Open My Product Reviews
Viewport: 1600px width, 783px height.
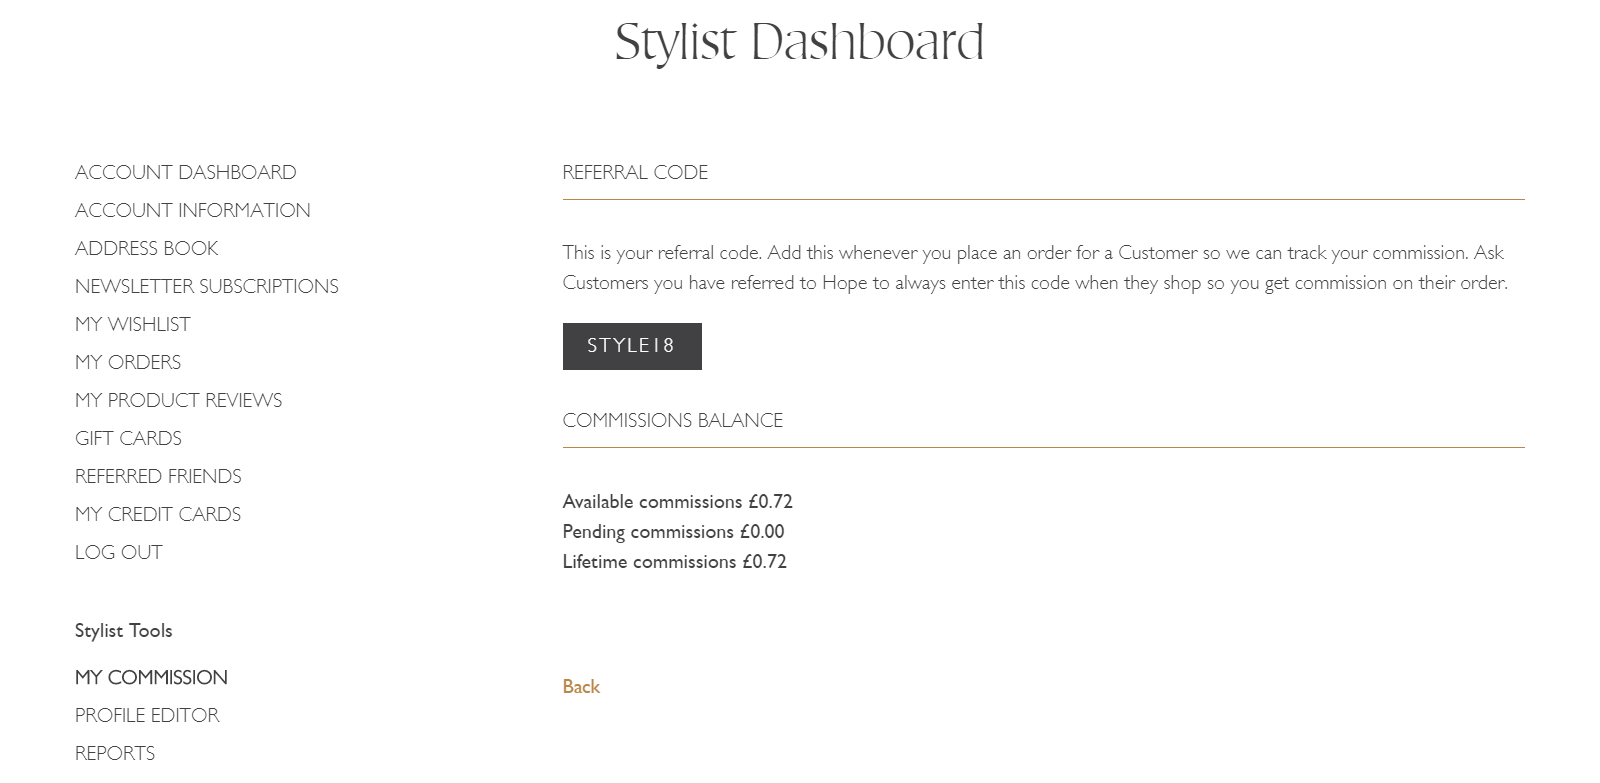coord(178,400)
